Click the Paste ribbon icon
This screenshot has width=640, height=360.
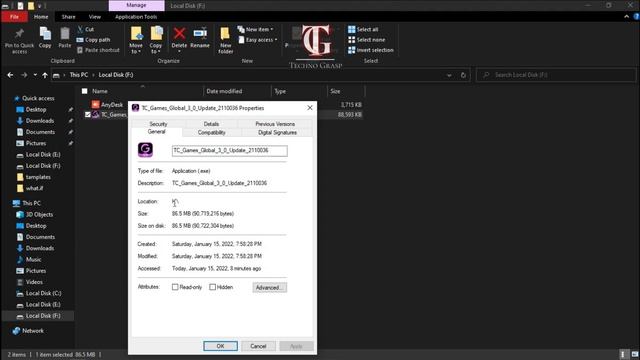pyautogui.click(x=64, y=34)
